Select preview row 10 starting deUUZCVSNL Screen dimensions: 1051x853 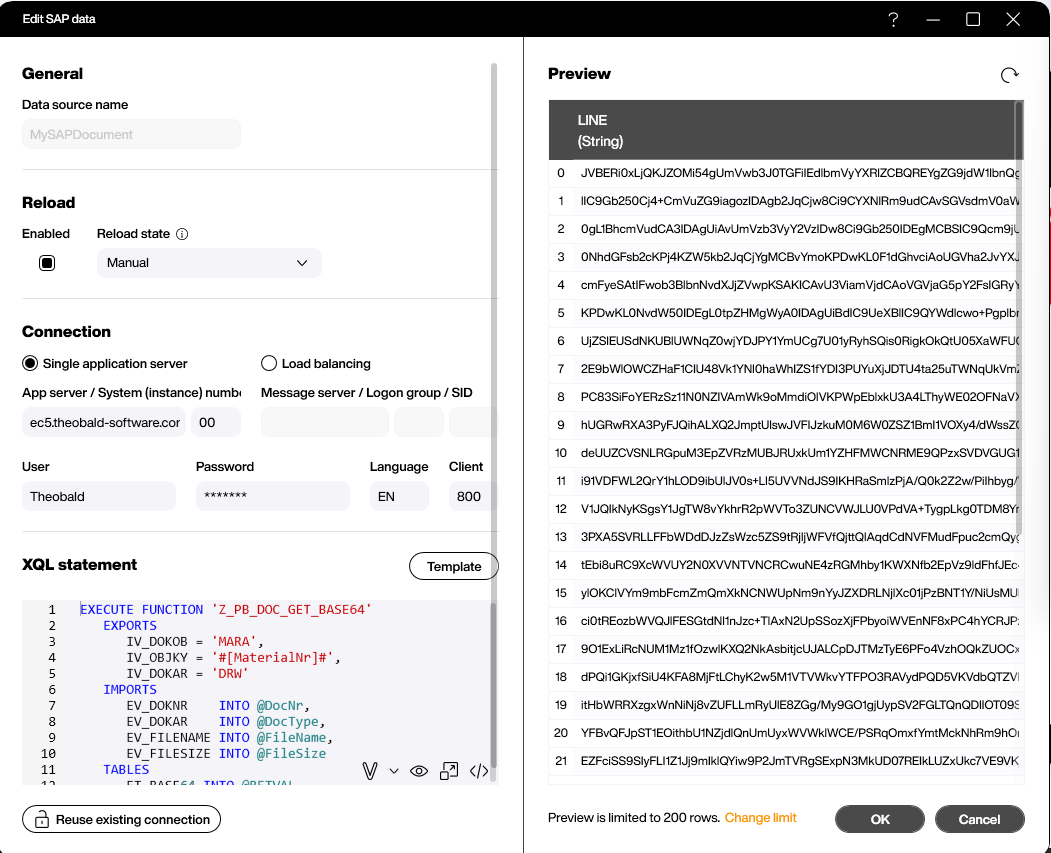point(786,453)
